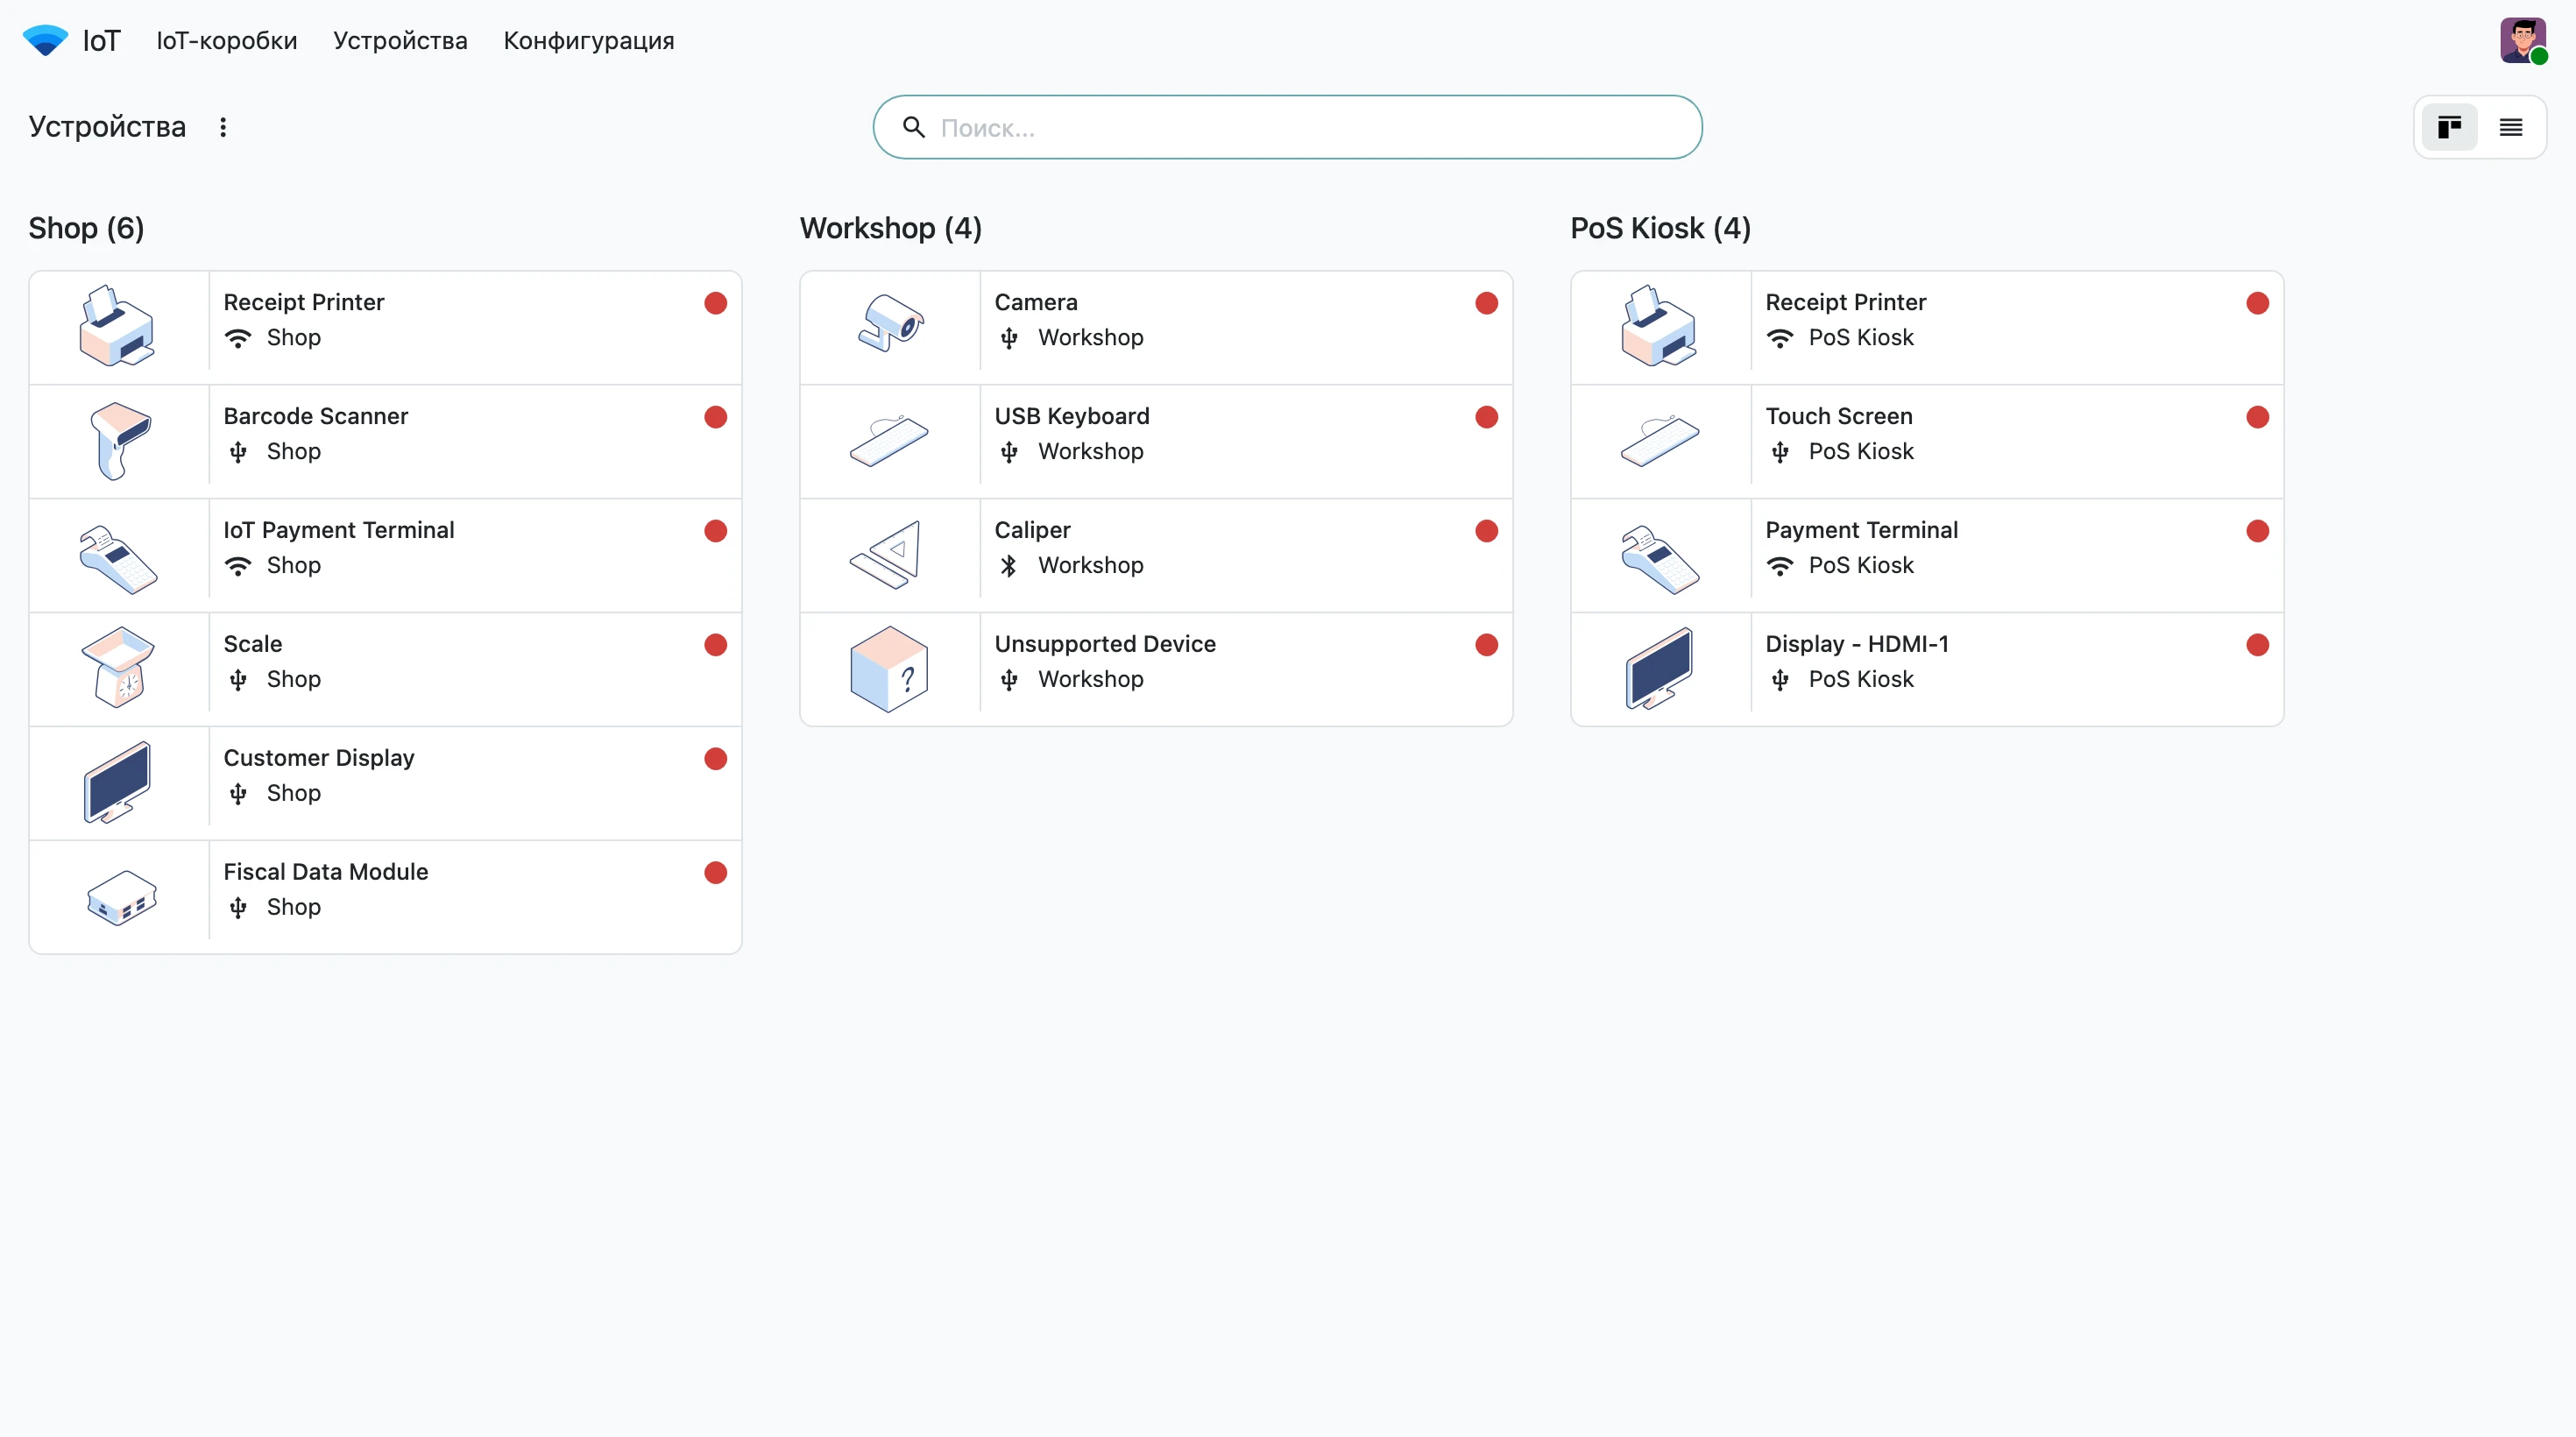The height and width of the screenshot is (1437, 2576).
Task: Click the red status dot on Camera
Action: click(1486, 303)
